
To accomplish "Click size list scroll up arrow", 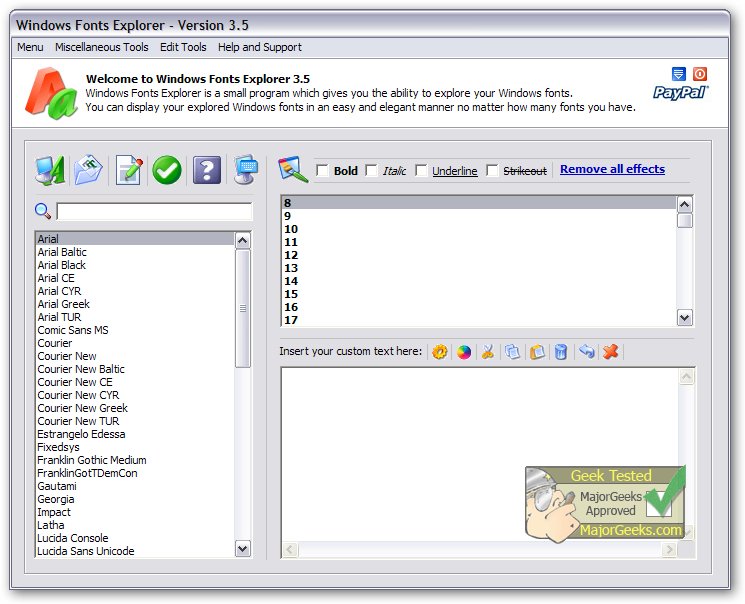I will pyautogui.click(x=684, y=205).
